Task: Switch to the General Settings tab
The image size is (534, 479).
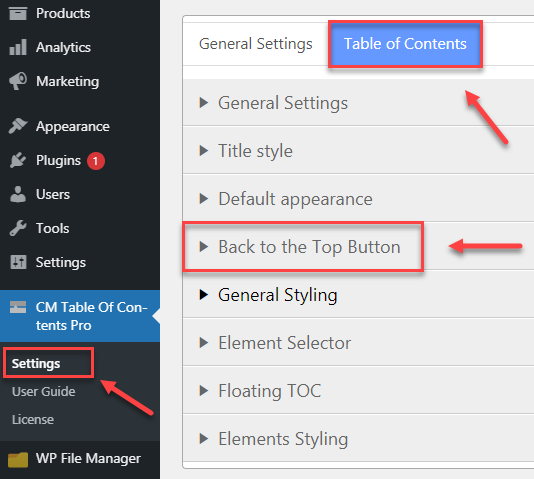Action: (255, 44)
